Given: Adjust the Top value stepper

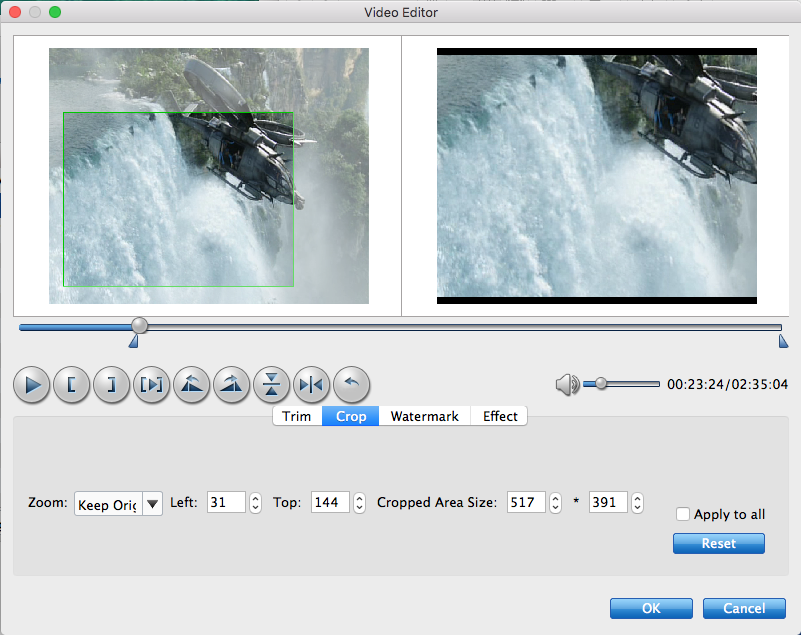Looking at the screenshot, I should coord(360,503).
